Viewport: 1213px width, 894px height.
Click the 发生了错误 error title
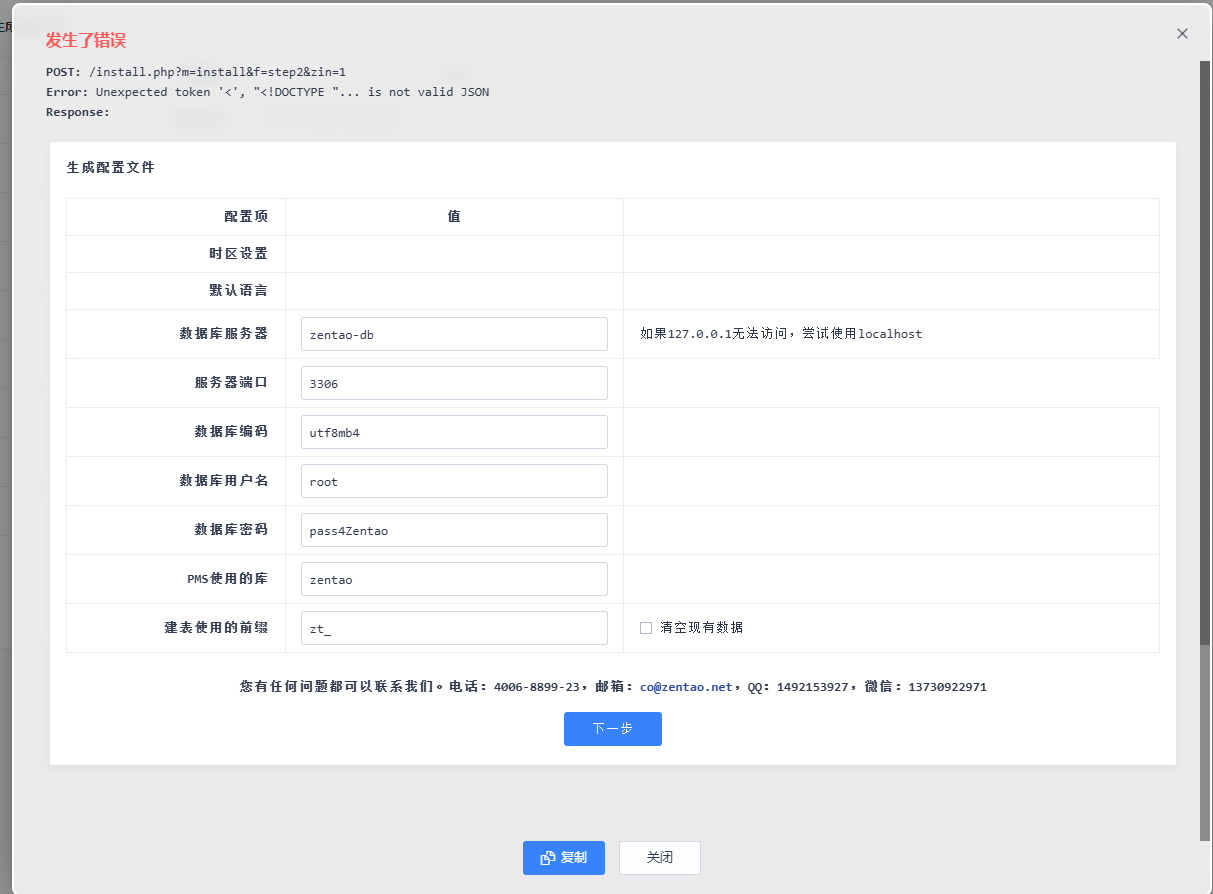click(x=86, y=40)
